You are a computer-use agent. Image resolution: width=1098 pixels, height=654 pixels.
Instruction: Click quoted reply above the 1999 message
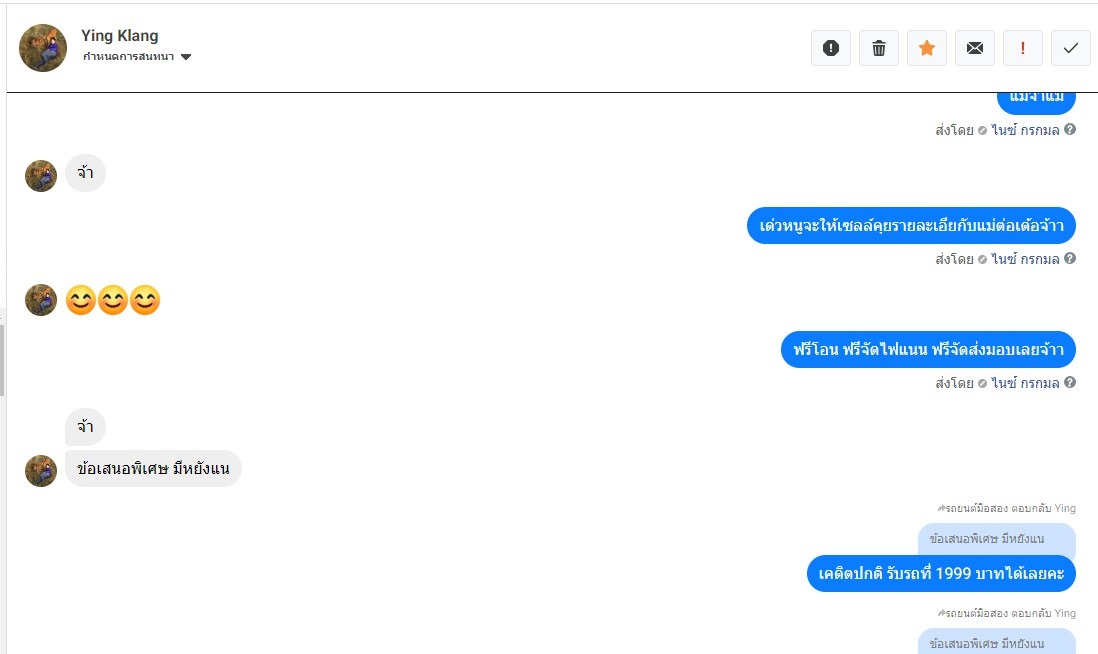[x=996, y=540]
